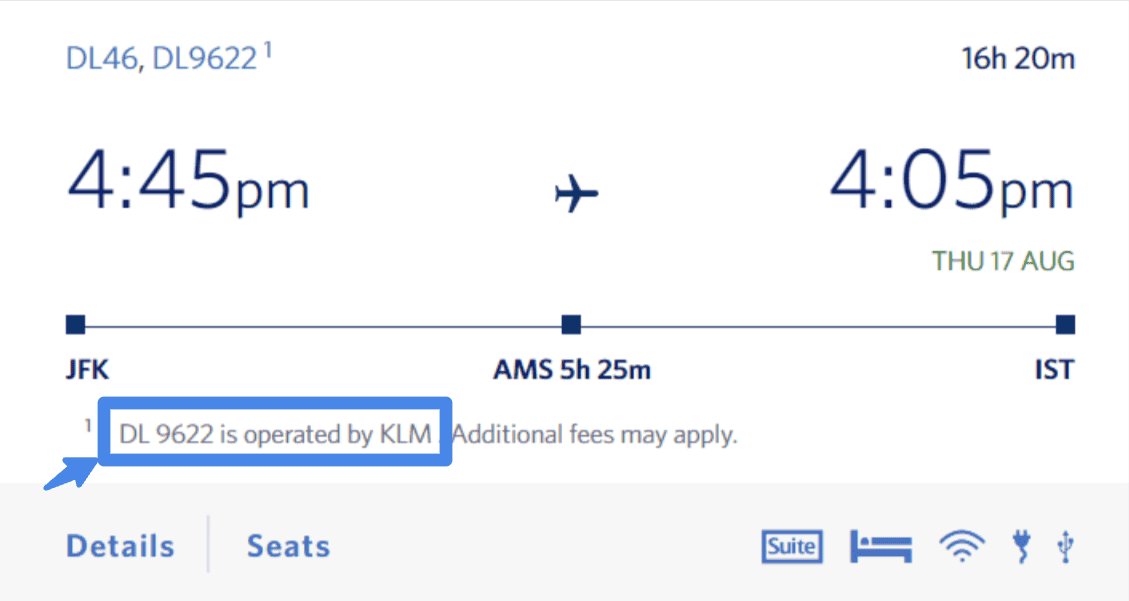1129x601 pixels.
Task: Click the AMS layover stop marker
Action: (x=569, y=323)
